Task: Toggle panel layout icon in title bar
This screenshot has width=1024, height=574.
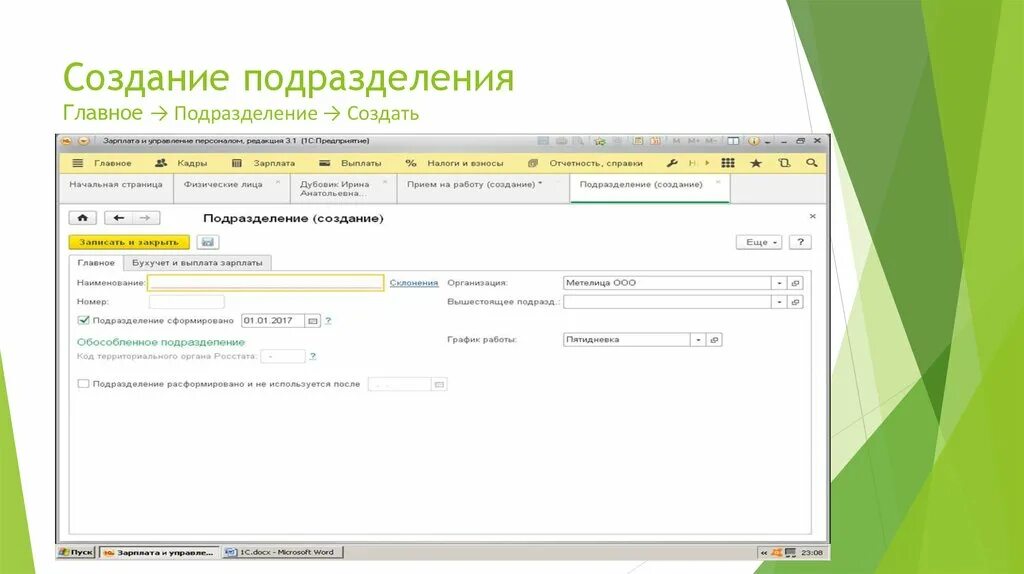Action: (x=733, y=141)
